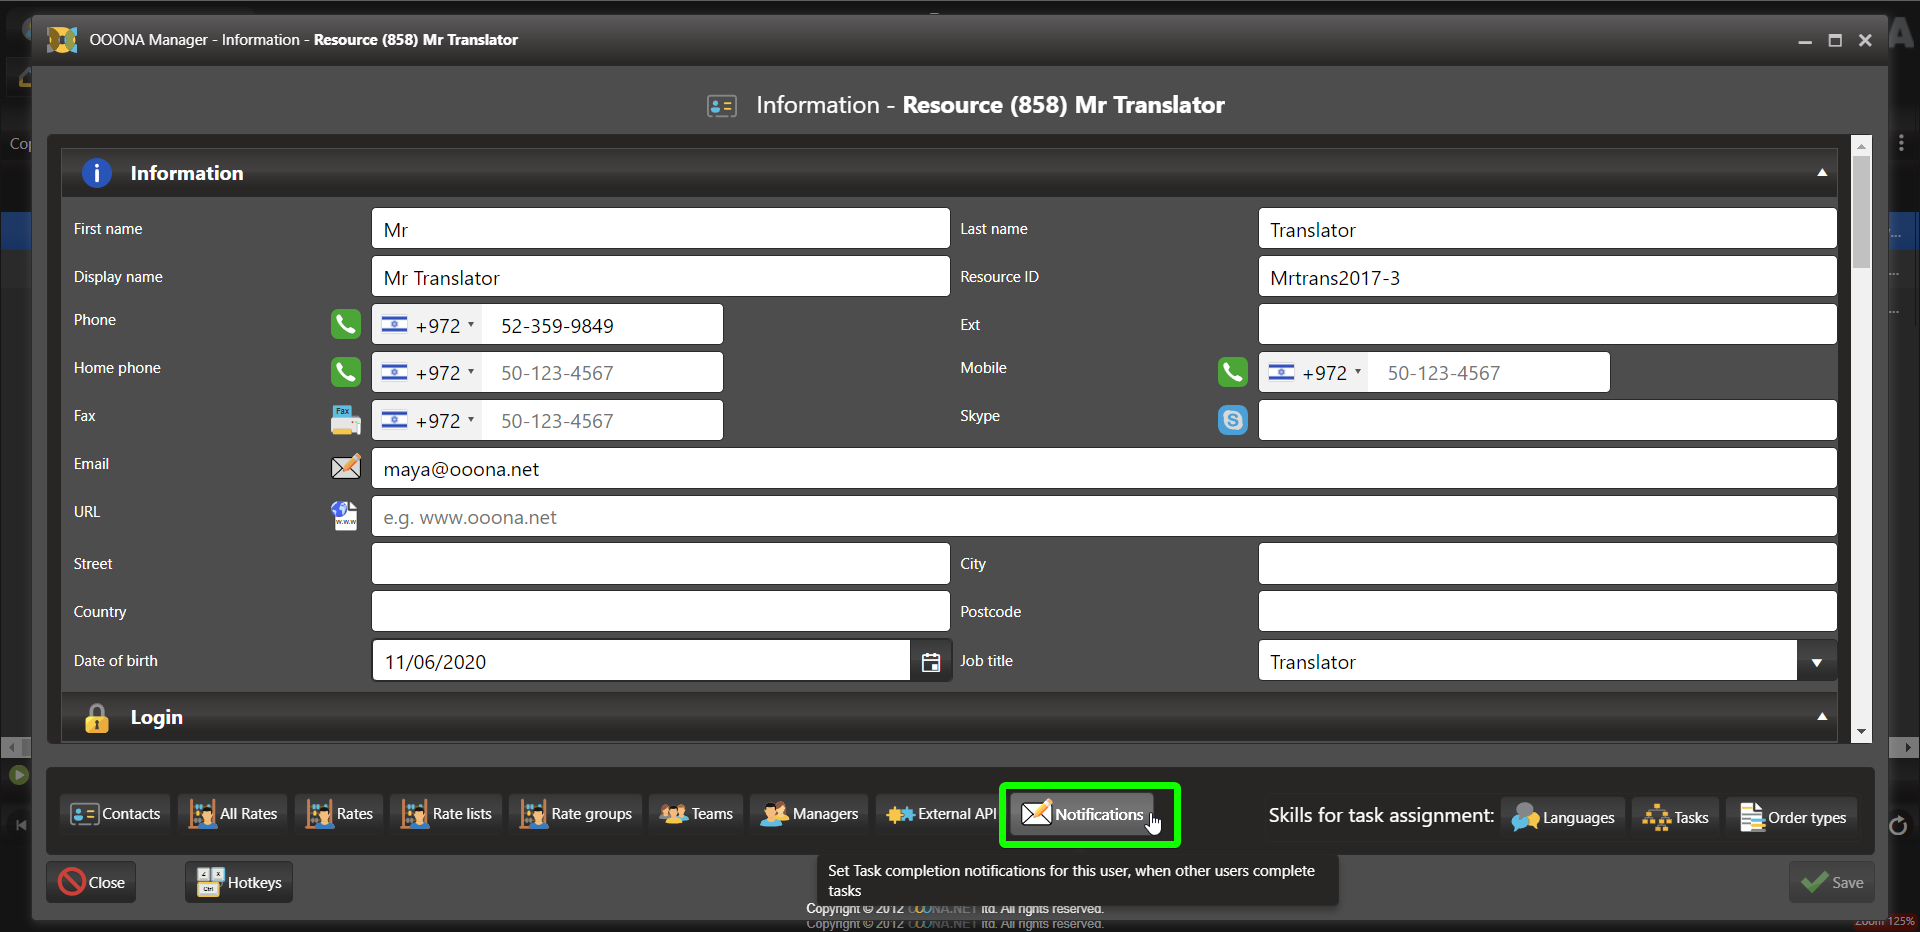Click the green call icon for Home phone
The height and width of the screenshot is (932, 1920).
[x=345, y=372]
